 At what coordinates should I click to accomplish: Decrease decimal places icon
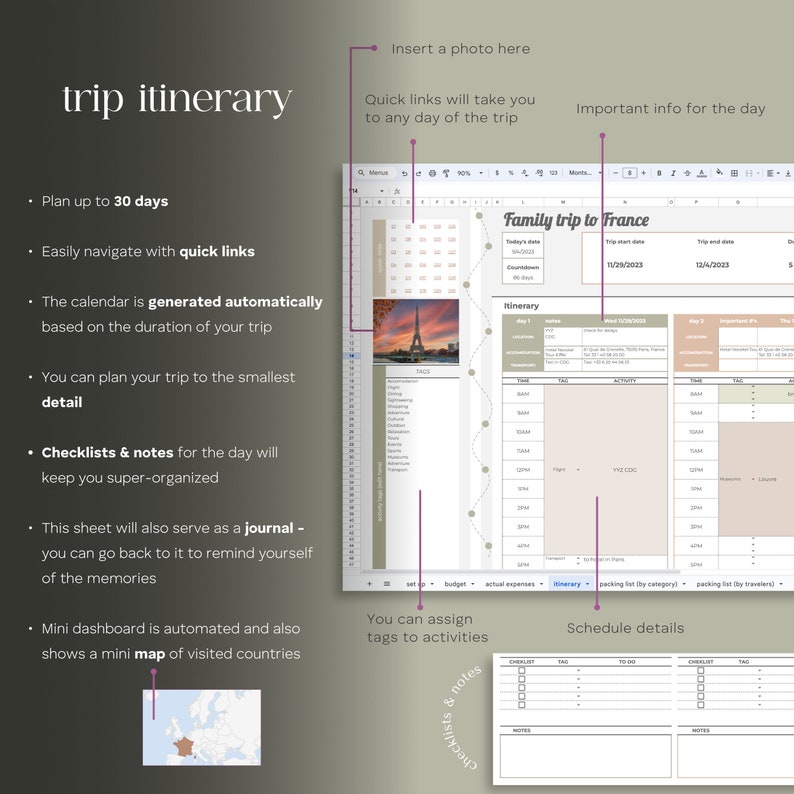click(x=525, y=173)
